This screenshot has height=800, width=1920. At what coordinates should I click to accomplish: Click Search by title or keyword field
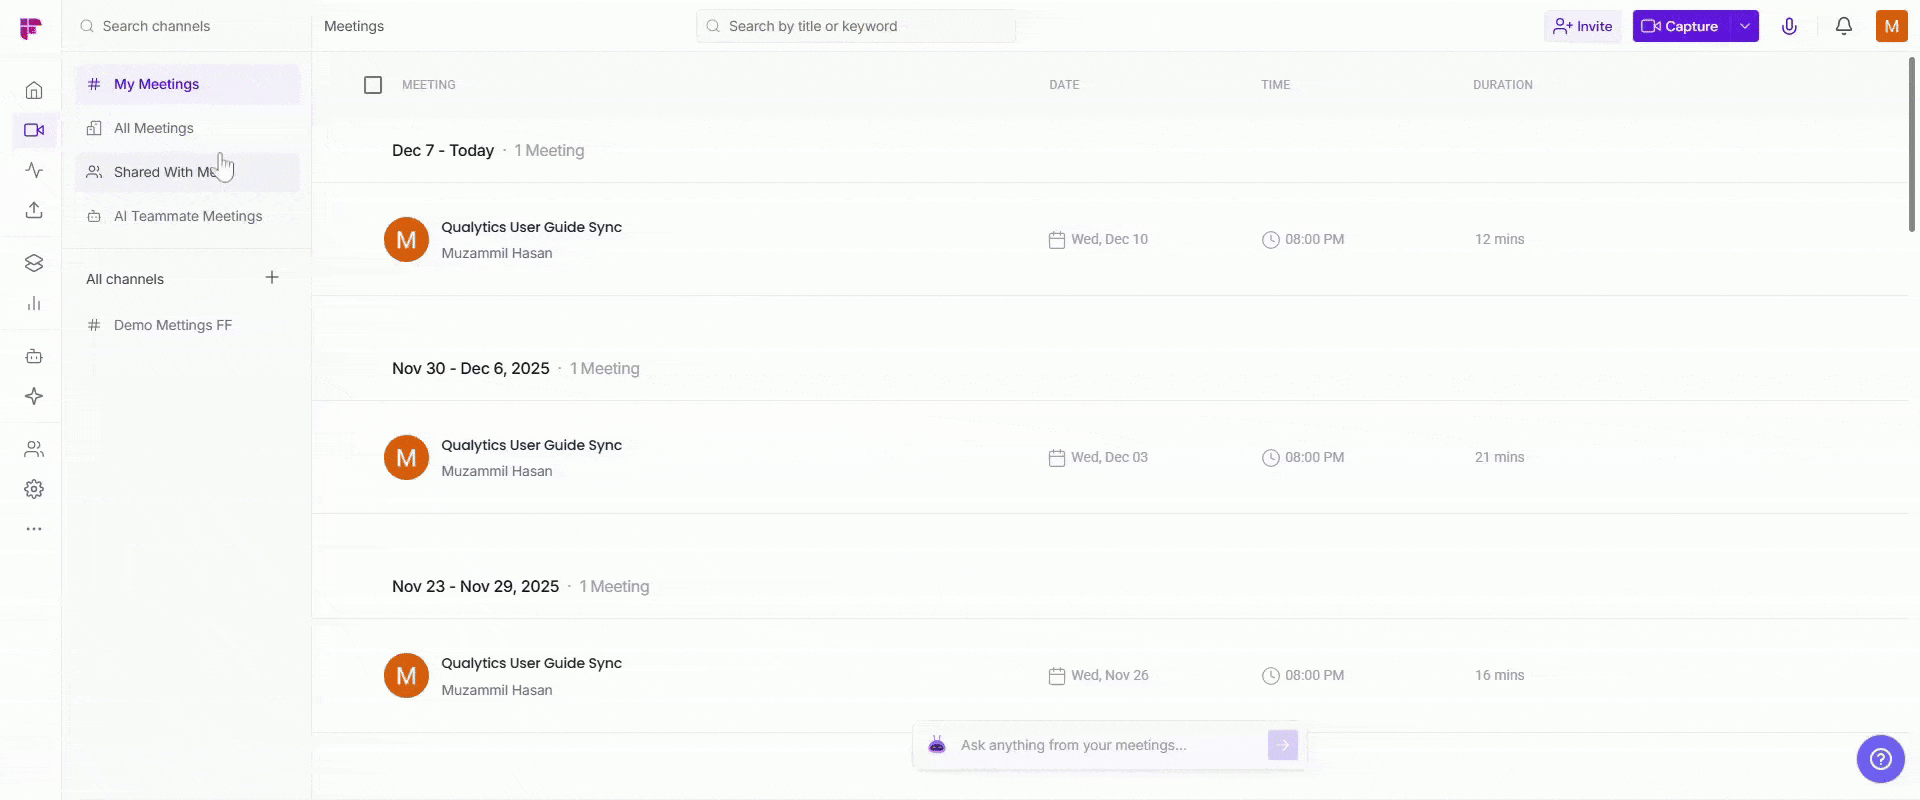click(856, 26)
